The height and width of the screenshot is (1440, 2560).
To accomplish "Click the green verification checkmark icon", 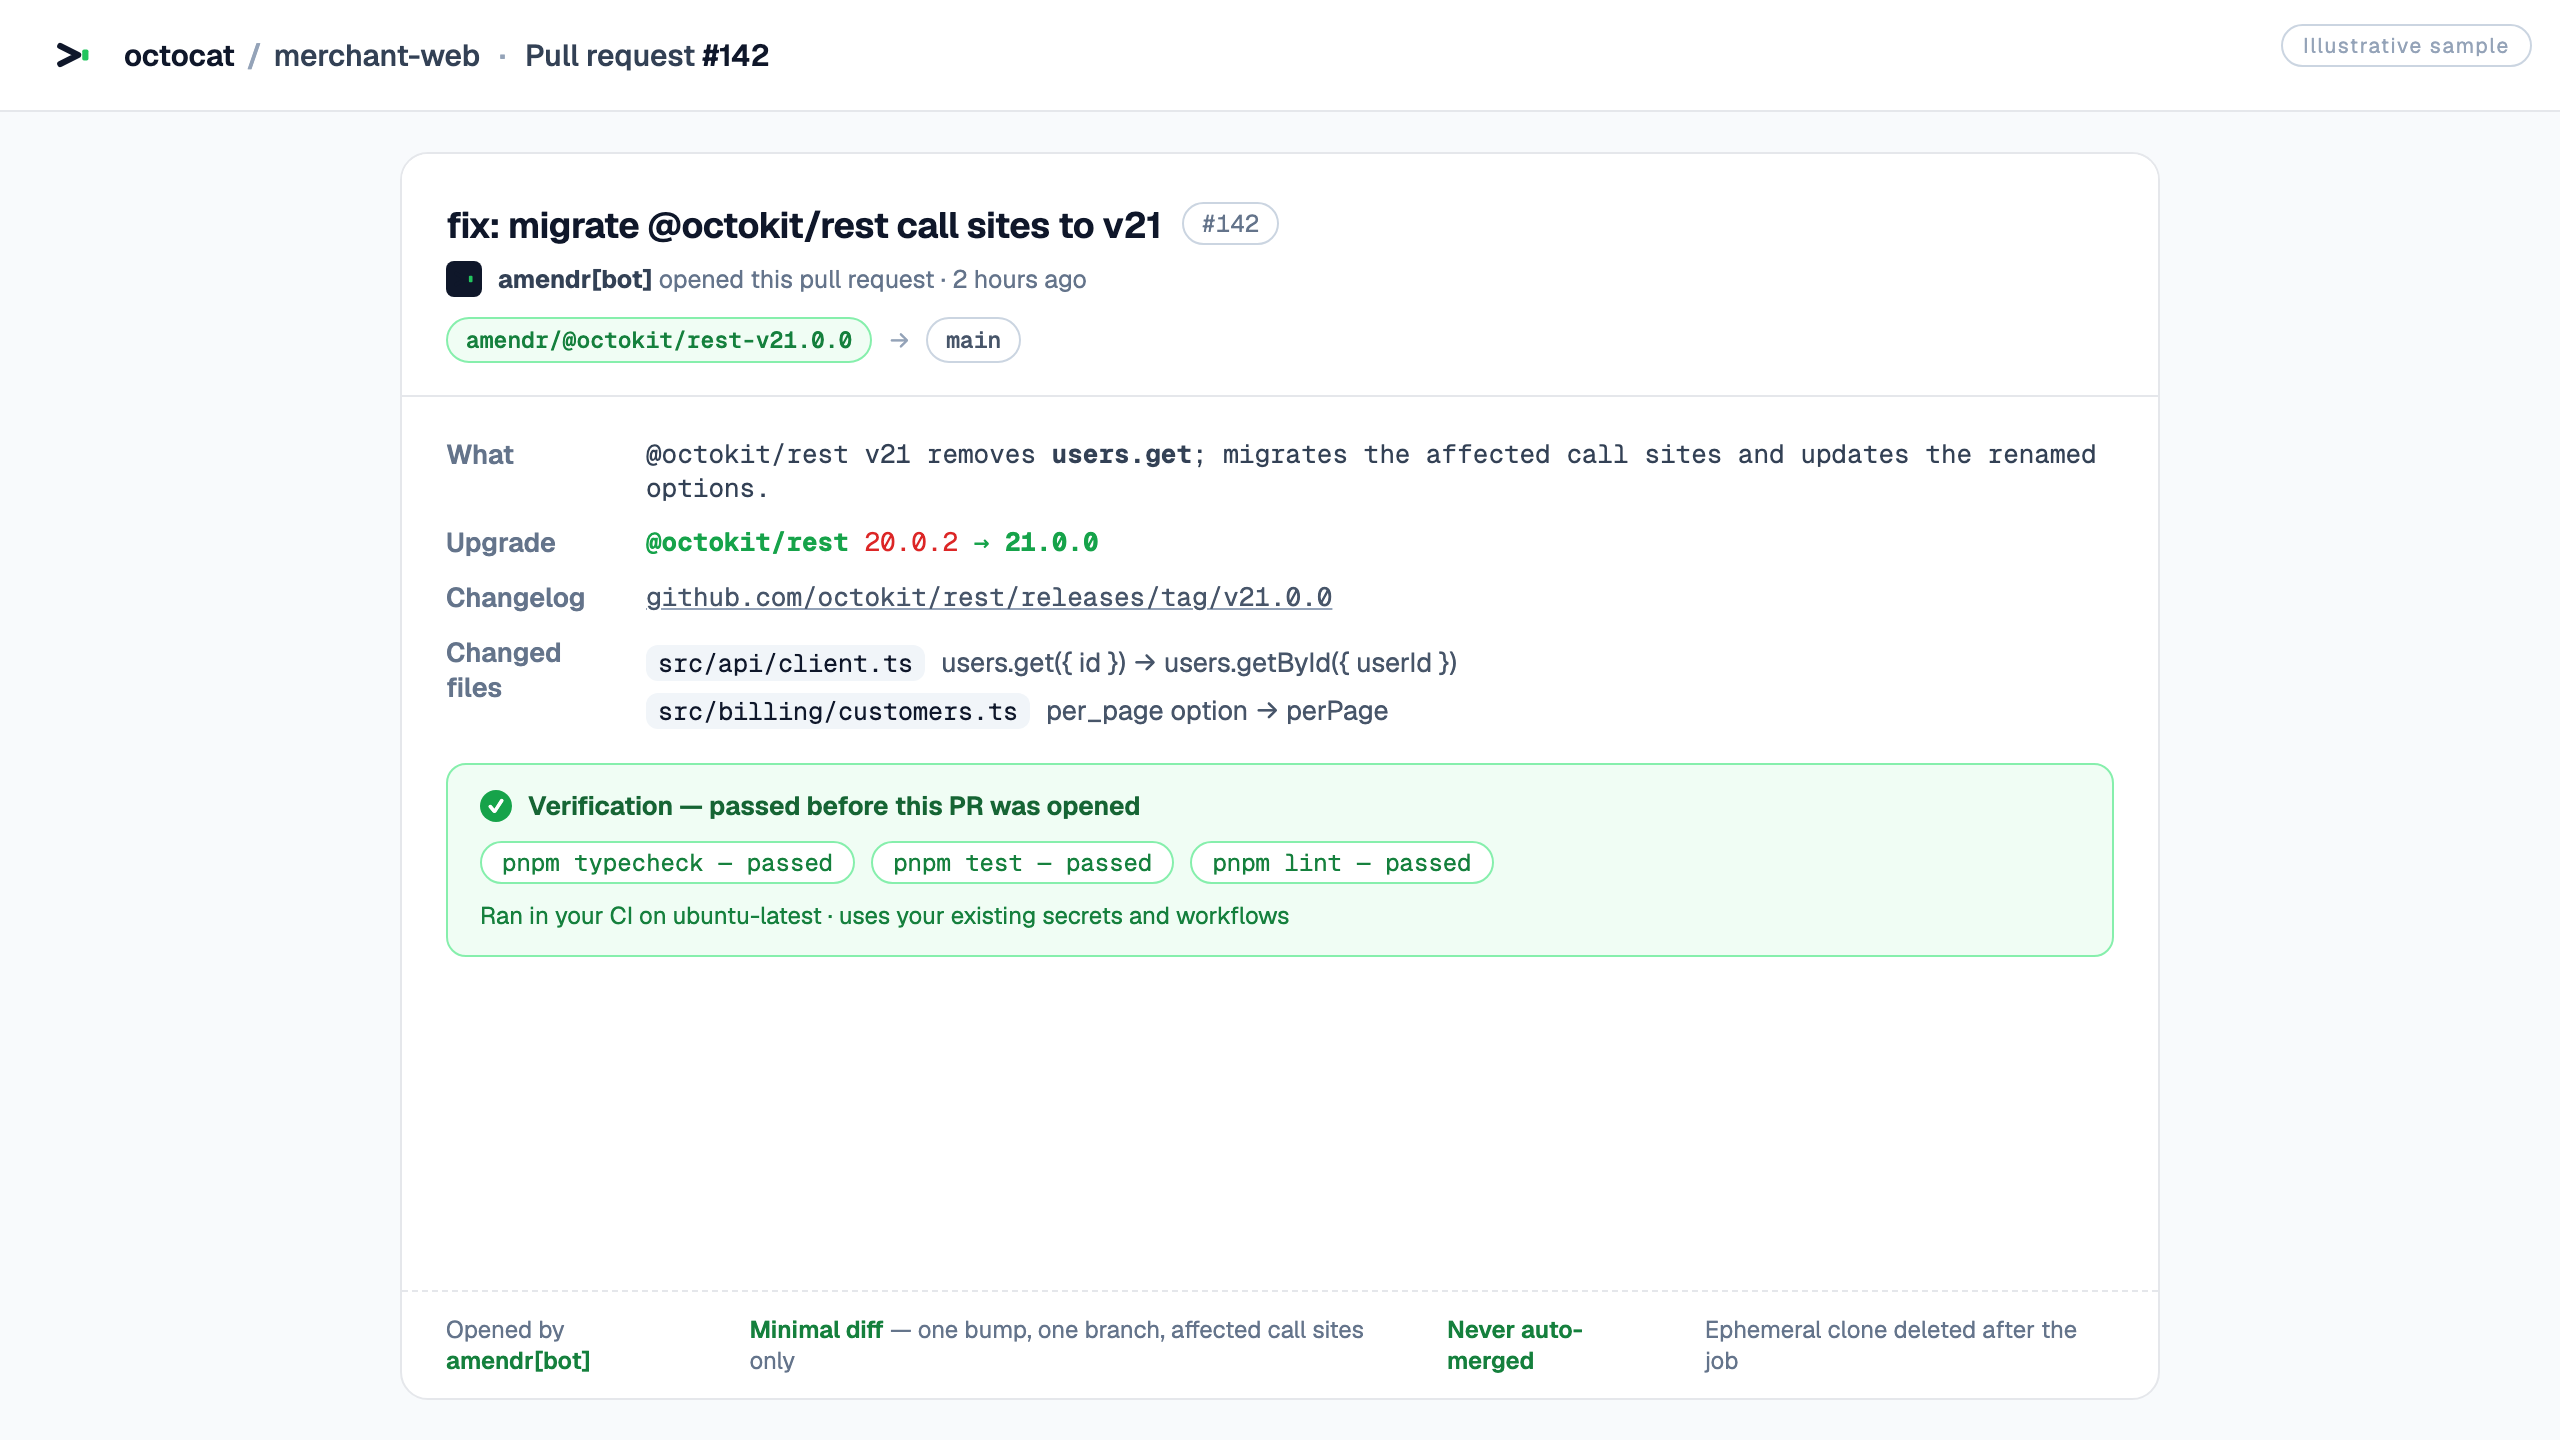I will point(496,806).
